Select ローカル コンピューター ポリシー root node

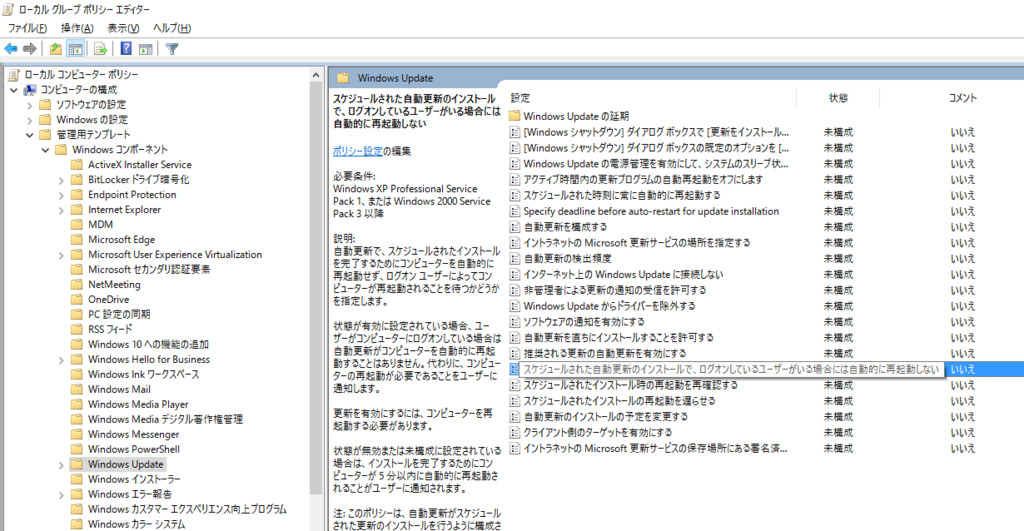[x=81, y=74]
